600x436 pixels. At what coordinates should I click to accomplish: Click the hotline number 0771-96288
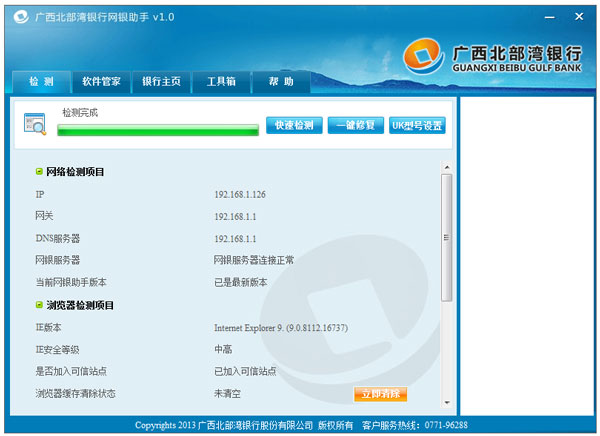[x=446, y=425]
